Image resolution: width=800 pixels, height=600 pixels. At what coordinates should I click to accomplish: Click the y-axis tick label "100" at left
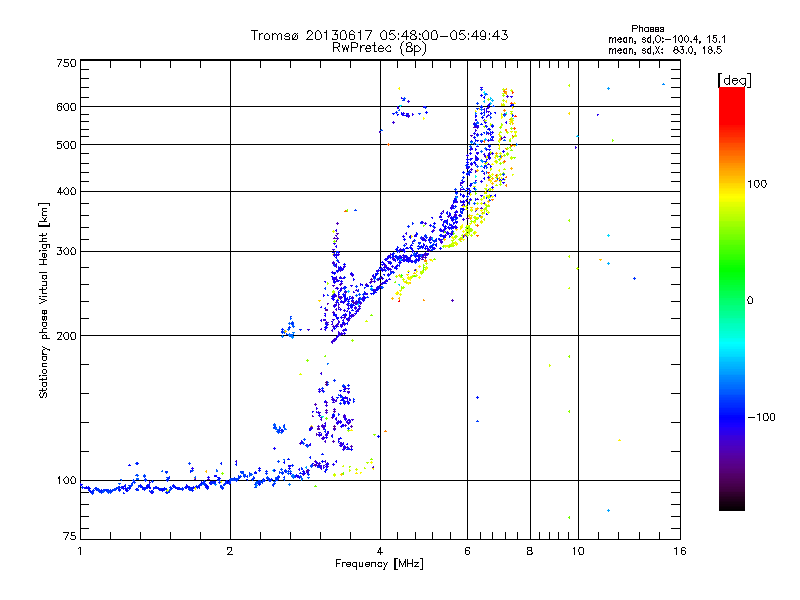coord(66,480)
